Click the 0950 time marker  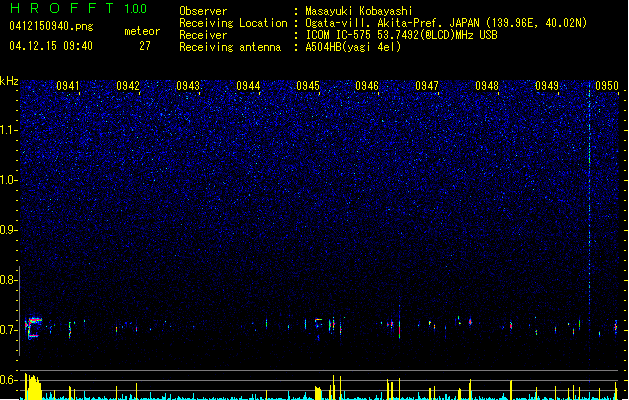pos(607,86)
